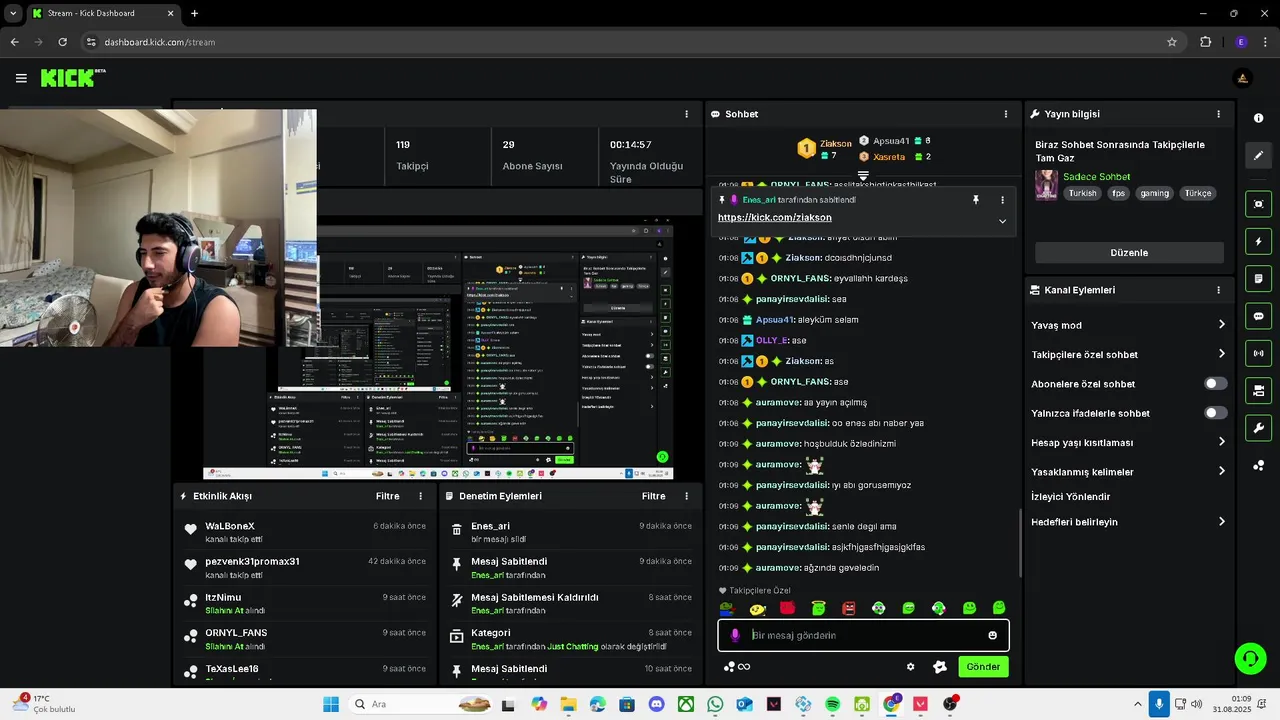Expand the pinned message chevron
Screen dimensions: 1280x720
[1002, 221]
